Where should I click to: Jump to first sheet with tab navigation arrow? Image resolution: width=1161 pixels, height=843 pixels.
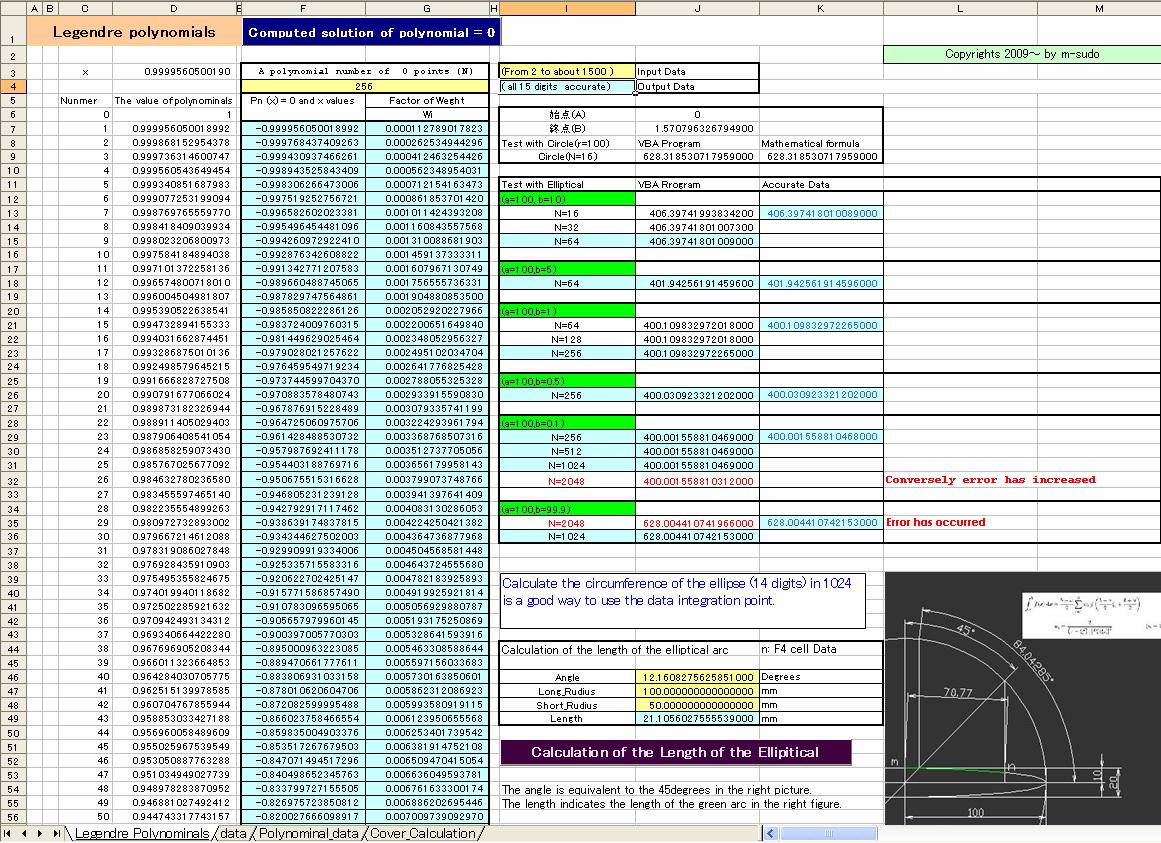tap(7, 833)
